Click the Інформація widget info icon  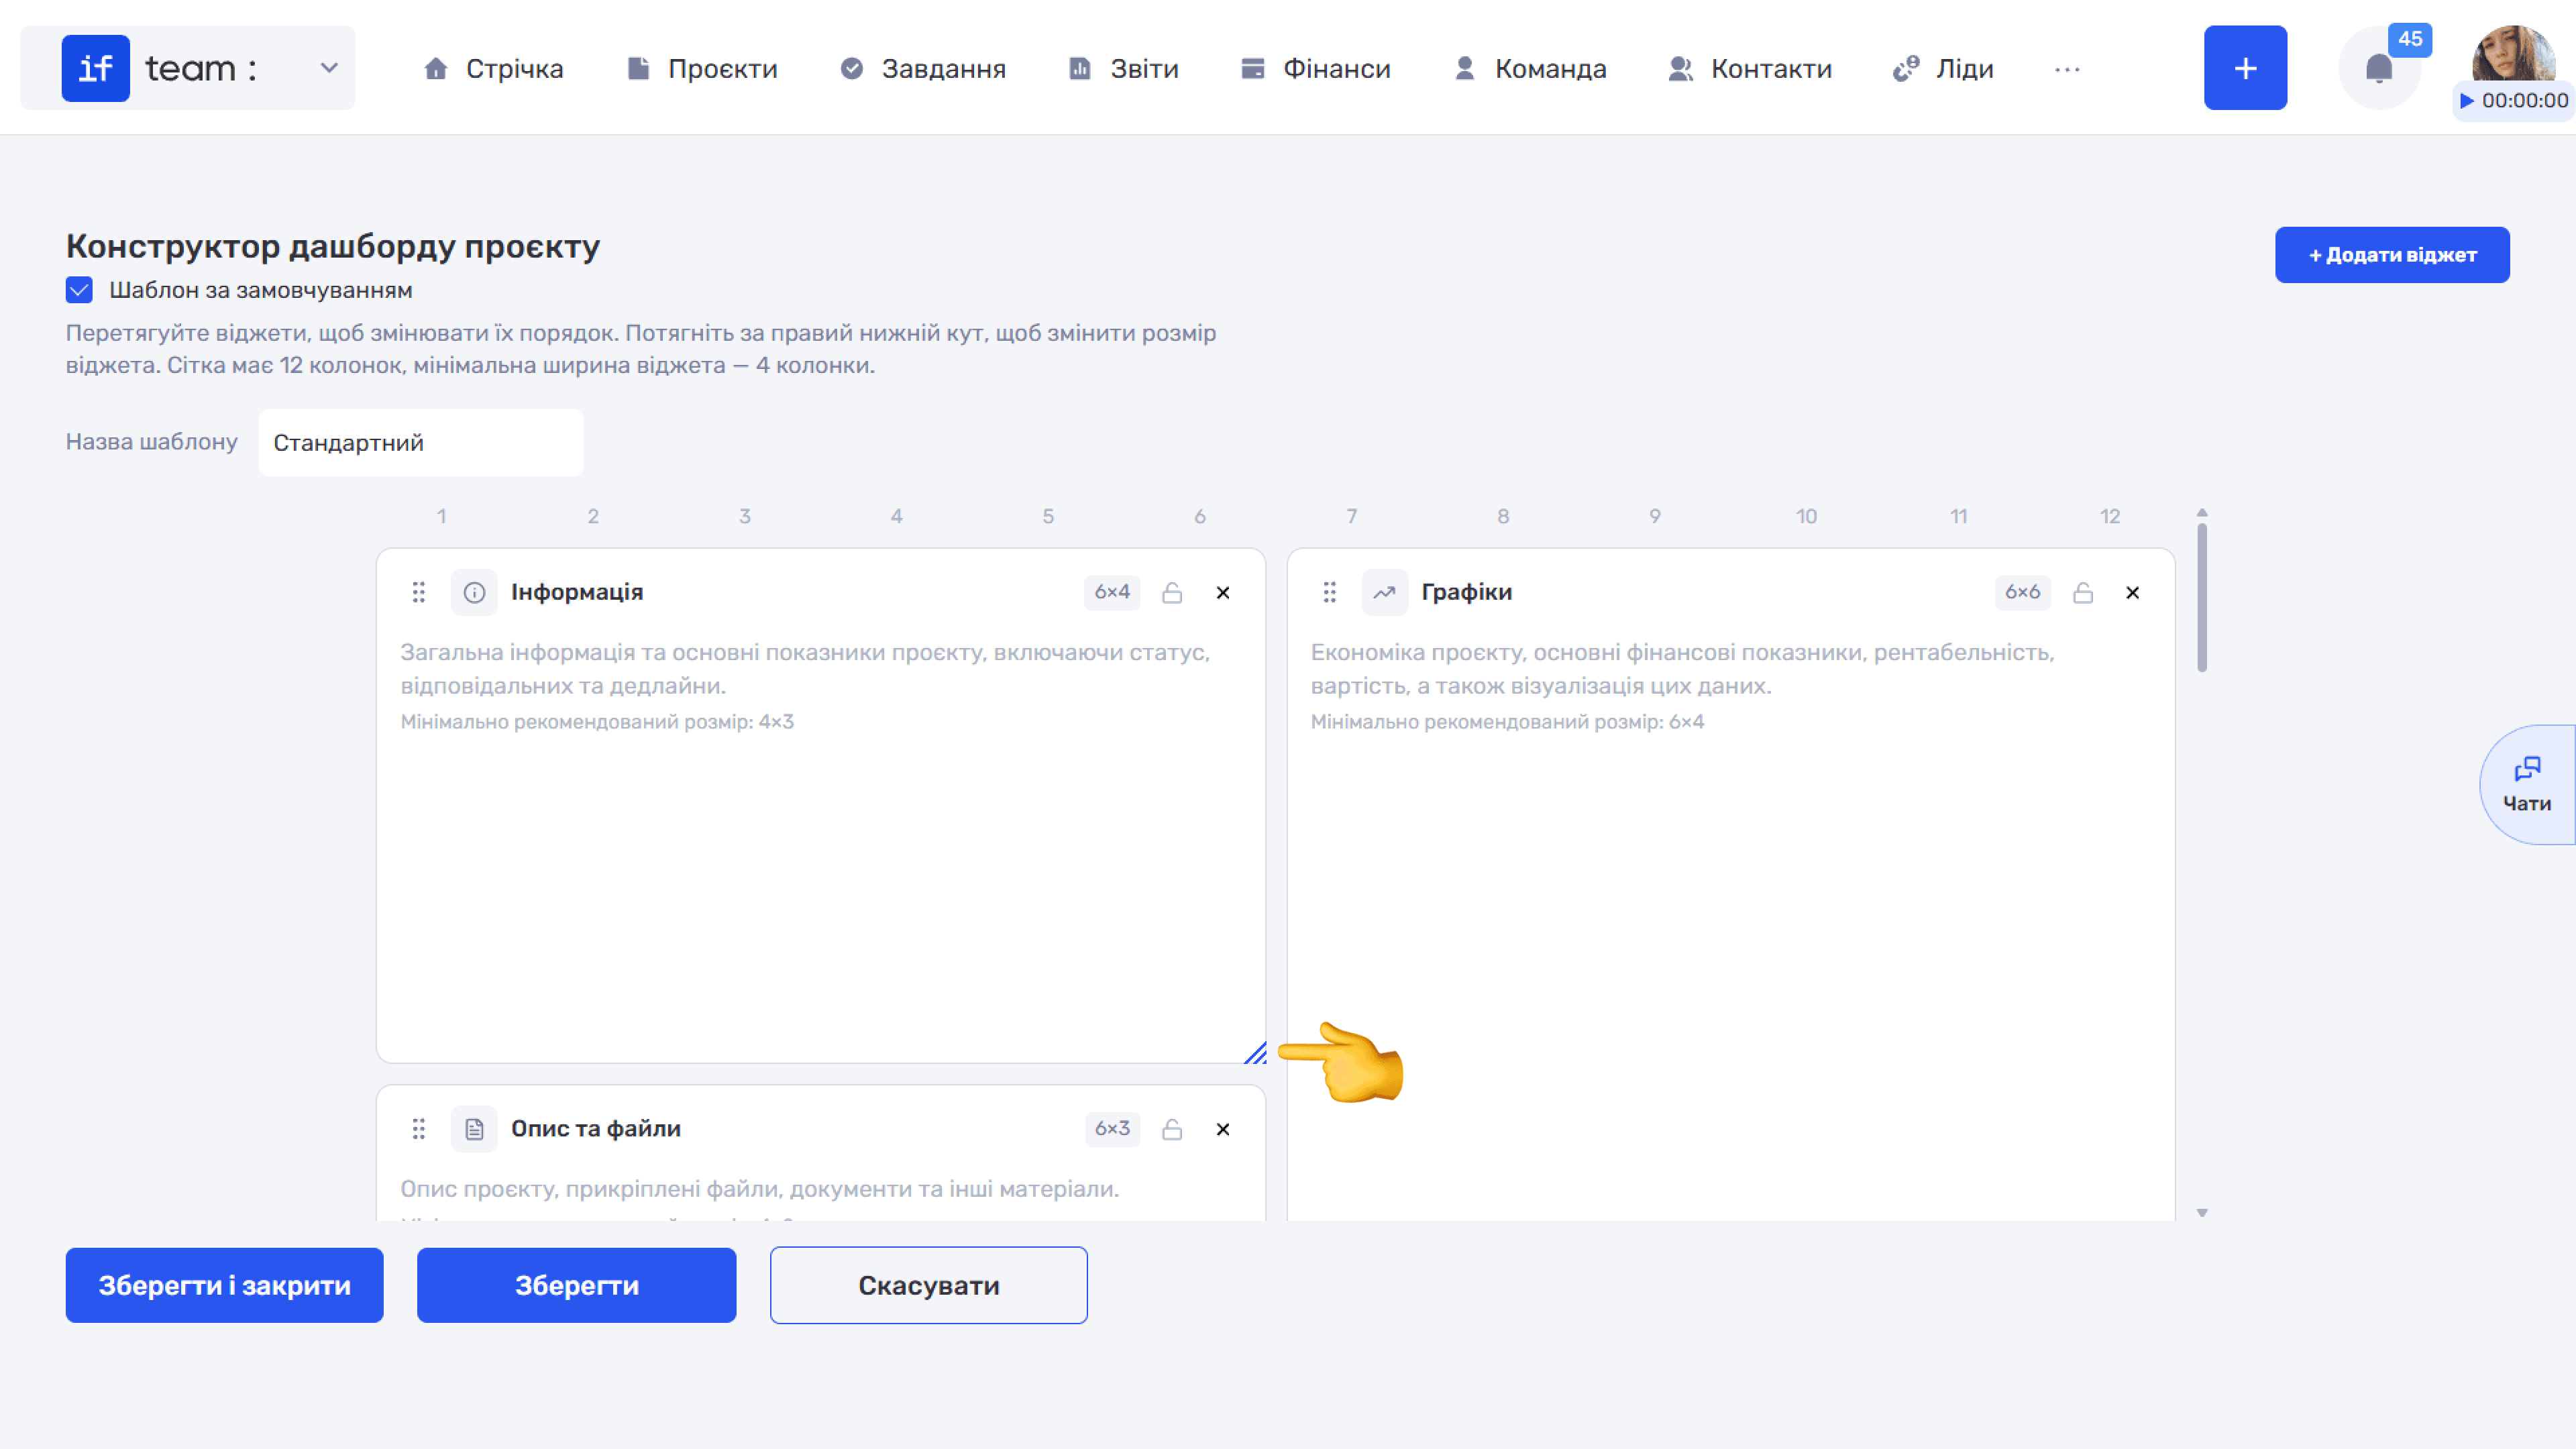474,592
